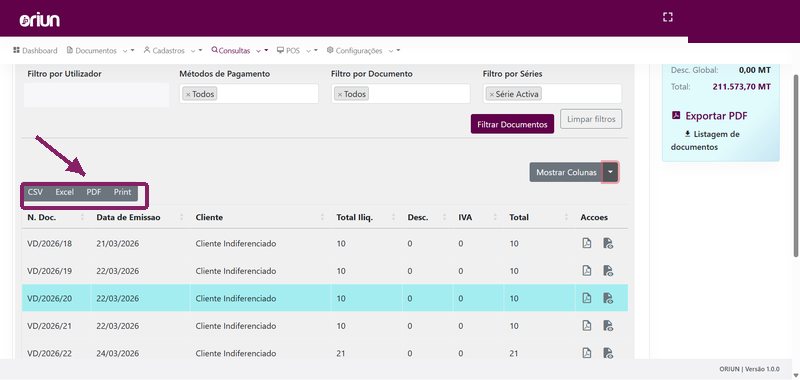Click the page vertical scrollbar
Viewport: 800px width, 380px height.
[x=796, y=165]
